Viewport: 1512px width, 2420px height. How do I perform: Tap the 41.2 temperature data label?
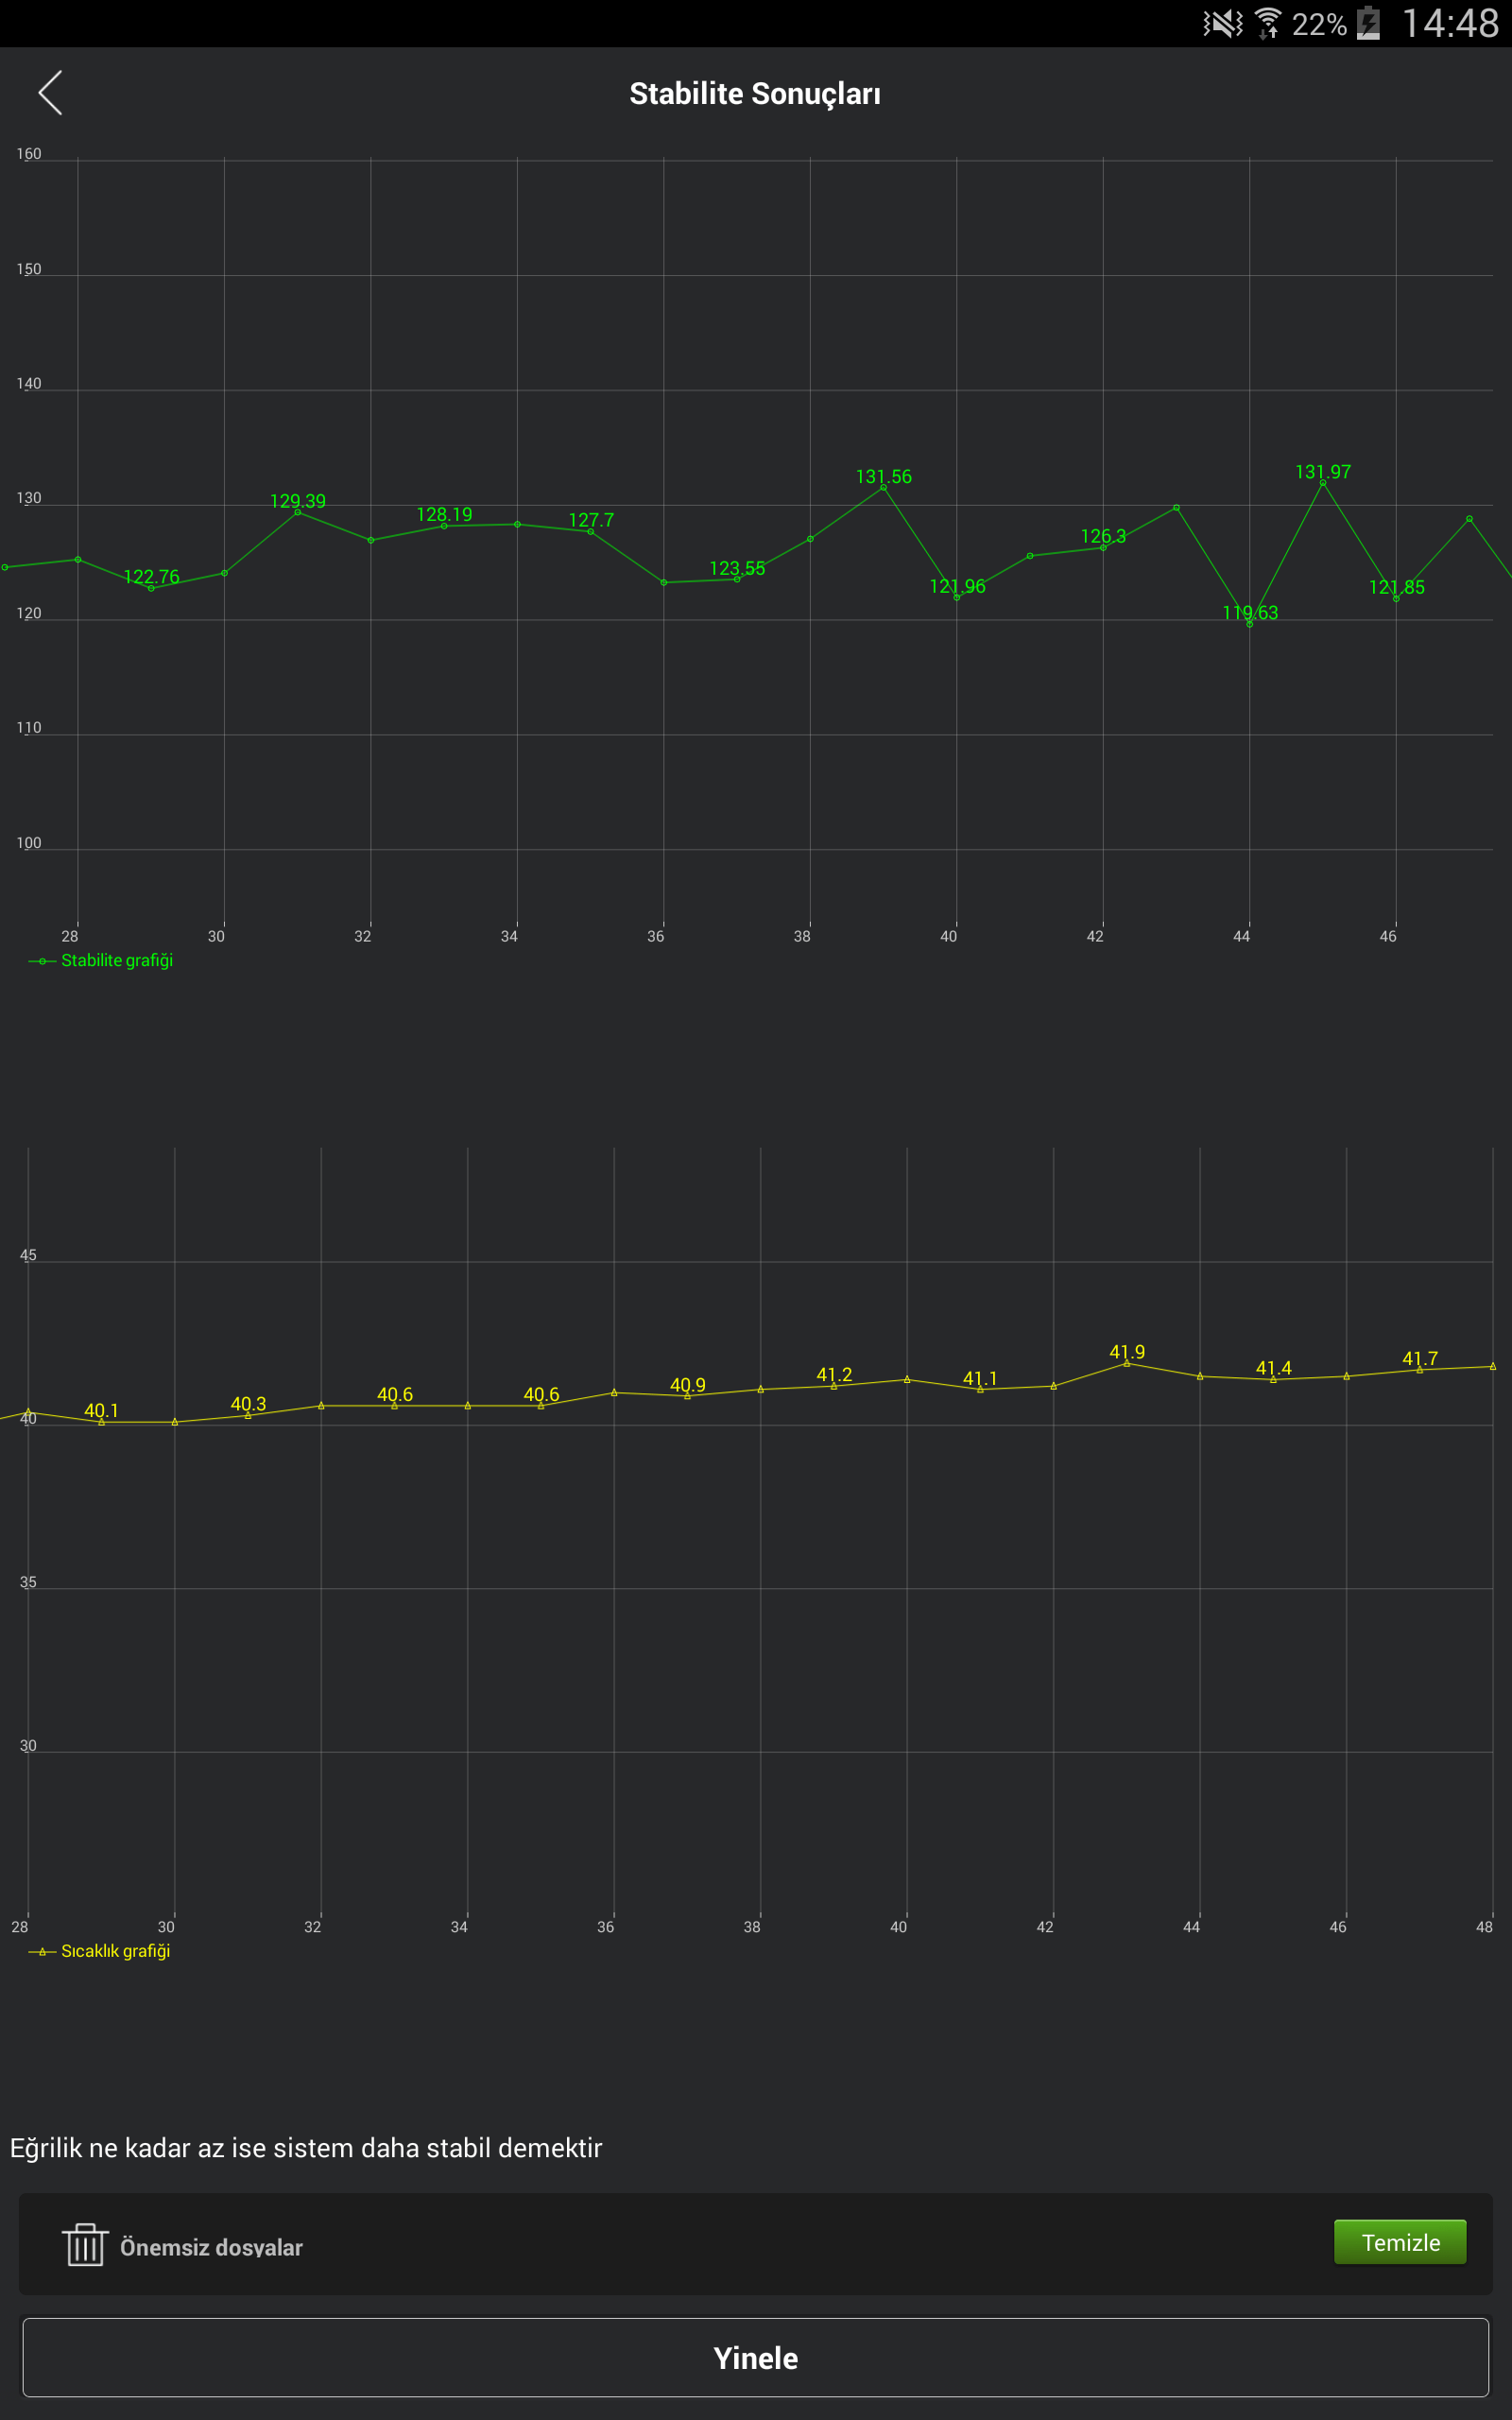pos(834,1375)
